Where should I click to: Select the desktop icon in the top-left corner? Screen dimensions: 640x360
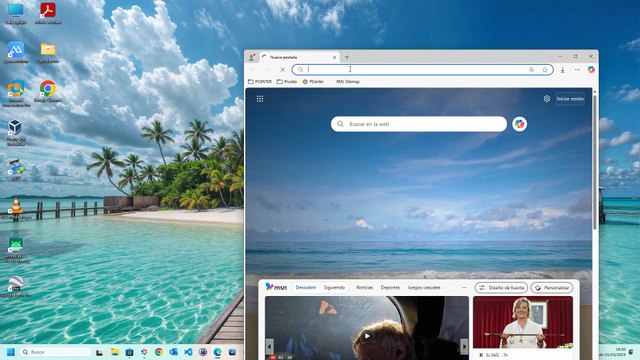pyautogui.click(x=16, y=13)
